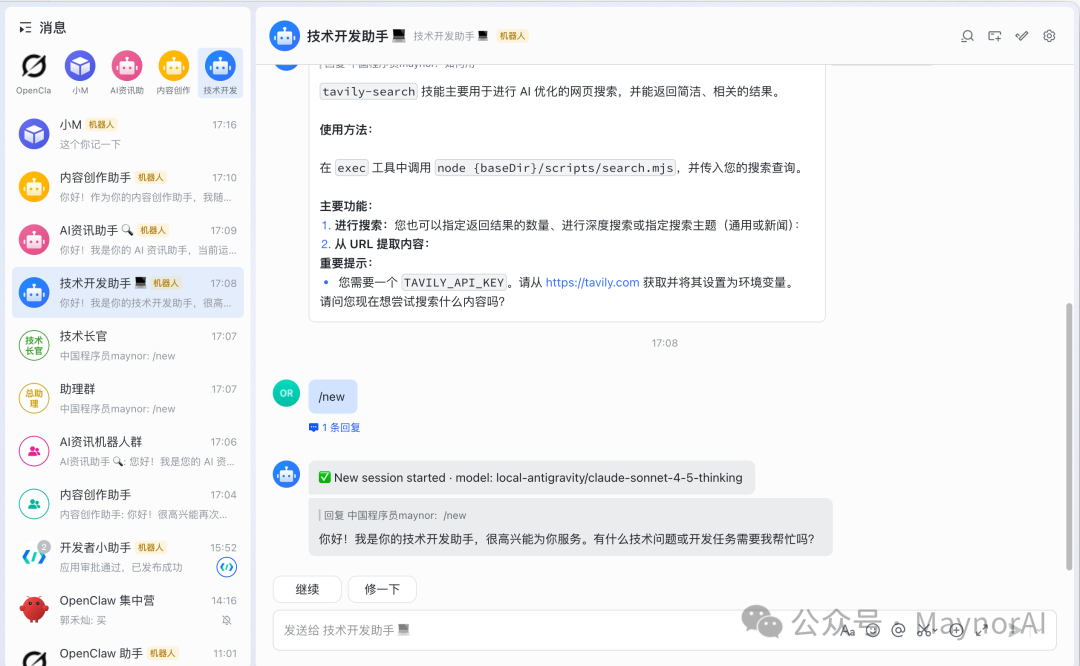Open the https://tavily.com link
Viewport: 1080px width, 666px height.
pos(592,282)
